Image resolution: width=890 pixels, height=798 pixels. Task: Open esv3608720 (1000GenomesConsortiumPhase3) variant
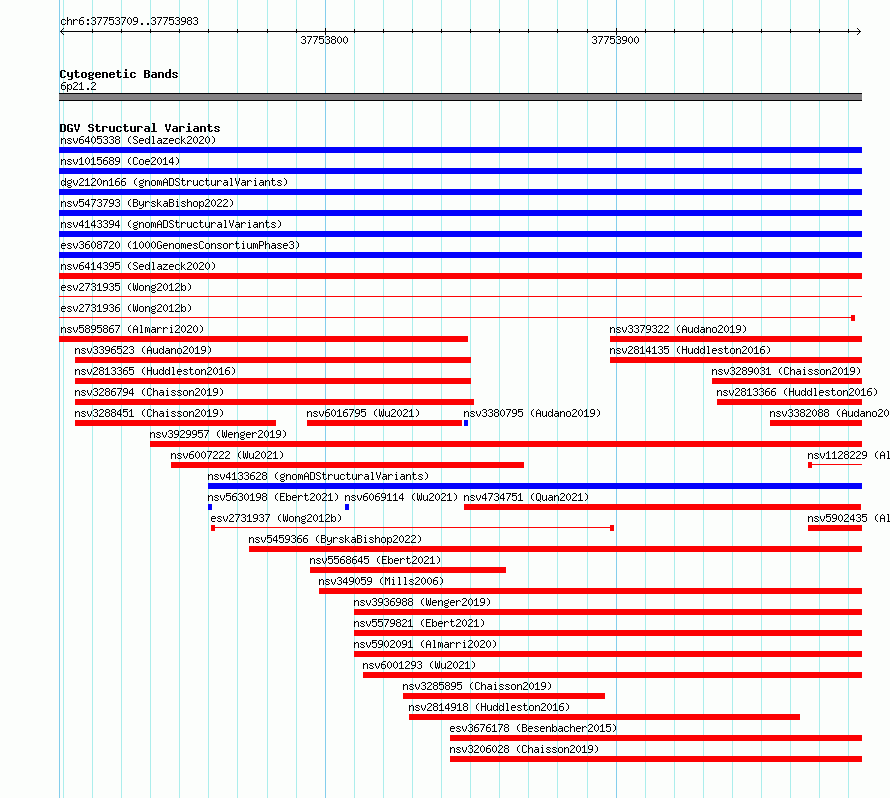tap(180, 245)
